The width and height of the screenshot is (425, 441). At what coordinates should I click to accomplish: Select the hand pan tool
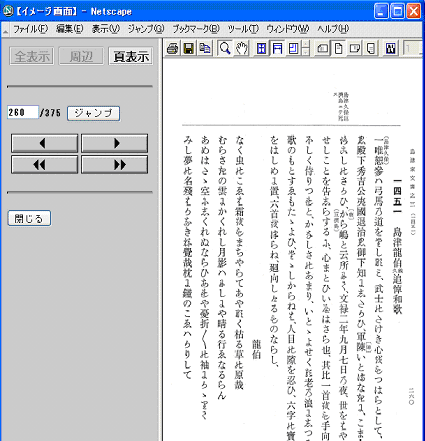(241, 49)
